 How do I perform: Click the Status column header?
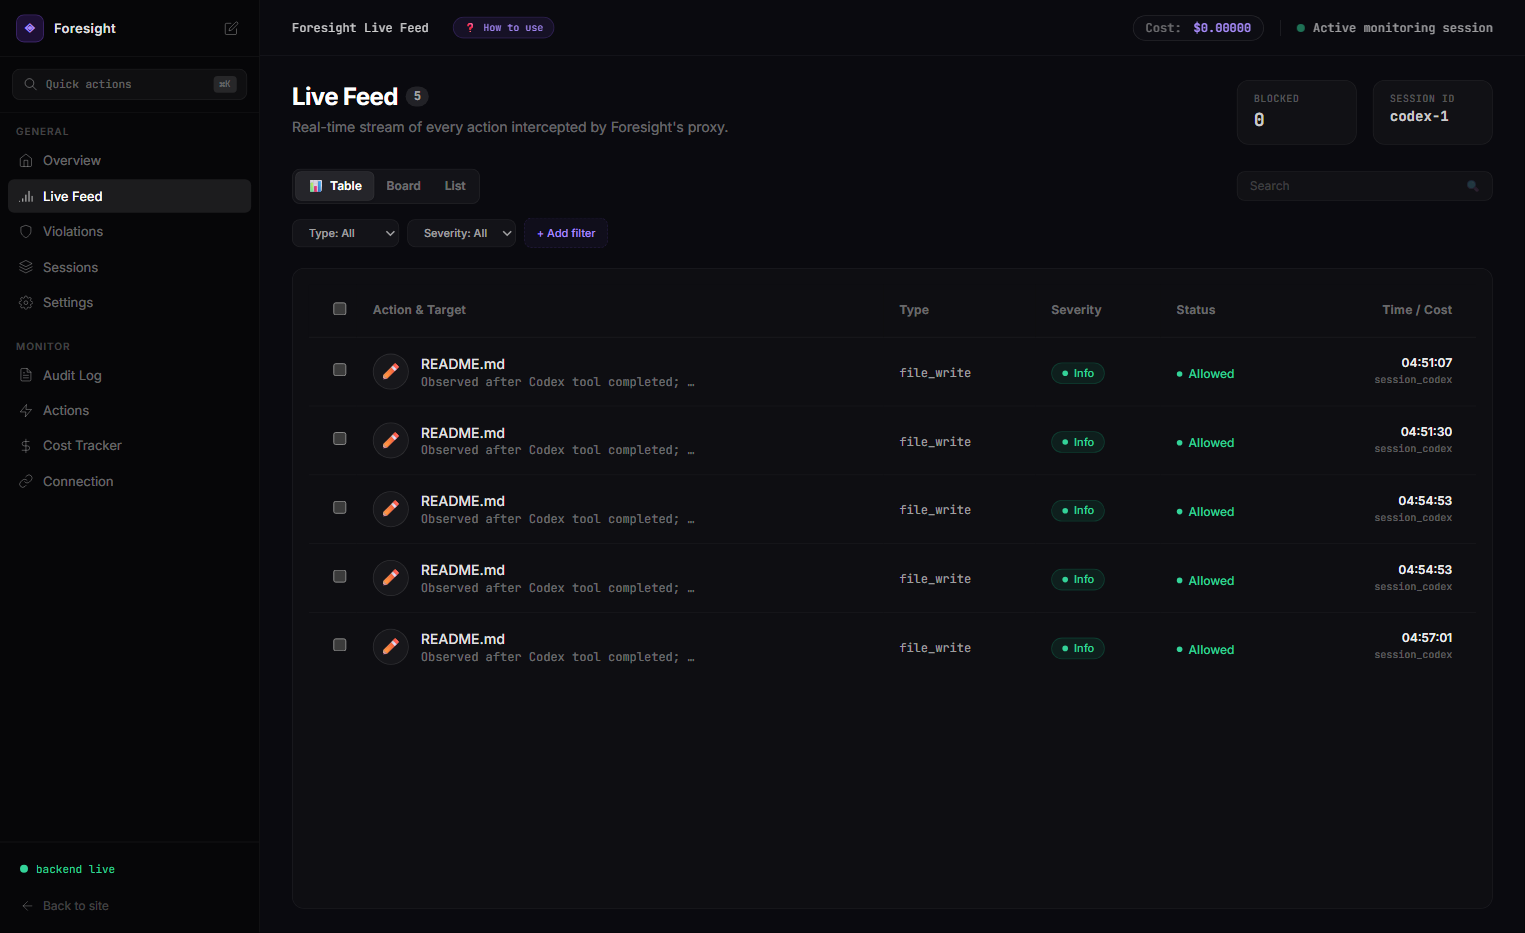coord(1196,310)
